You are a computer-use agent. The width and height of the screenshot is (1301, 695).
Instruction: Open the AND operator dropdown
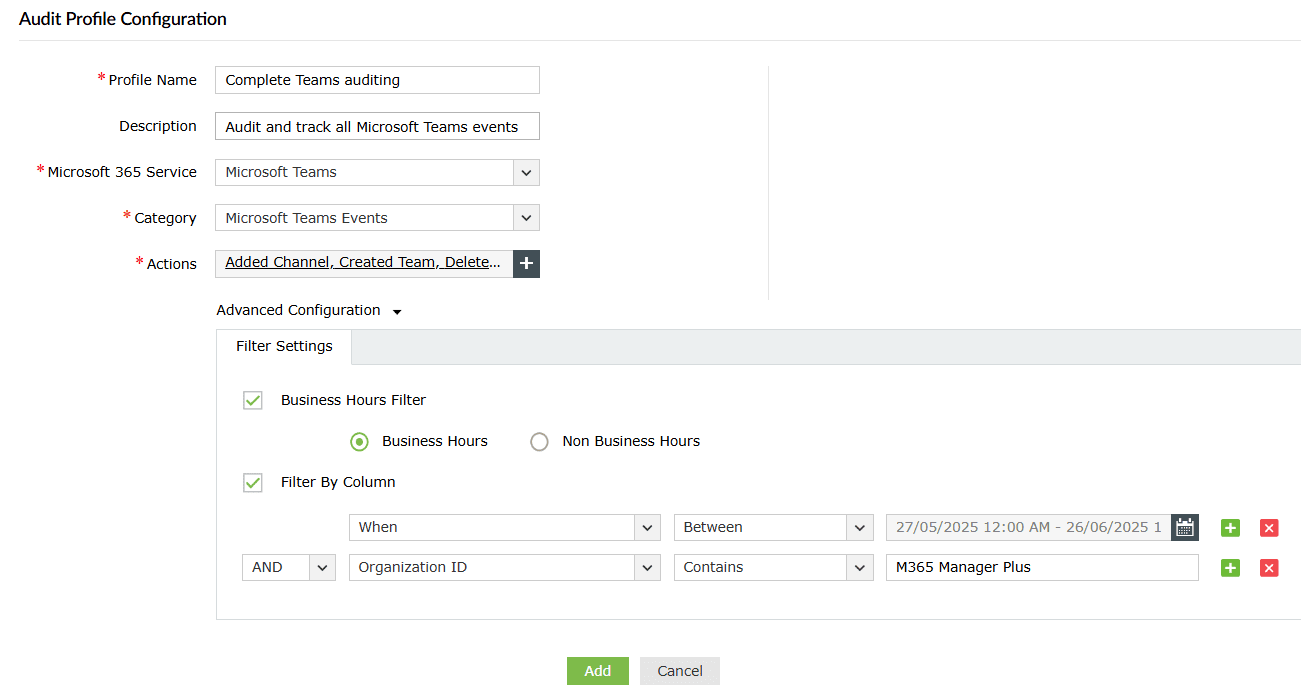tap(322, 567)
